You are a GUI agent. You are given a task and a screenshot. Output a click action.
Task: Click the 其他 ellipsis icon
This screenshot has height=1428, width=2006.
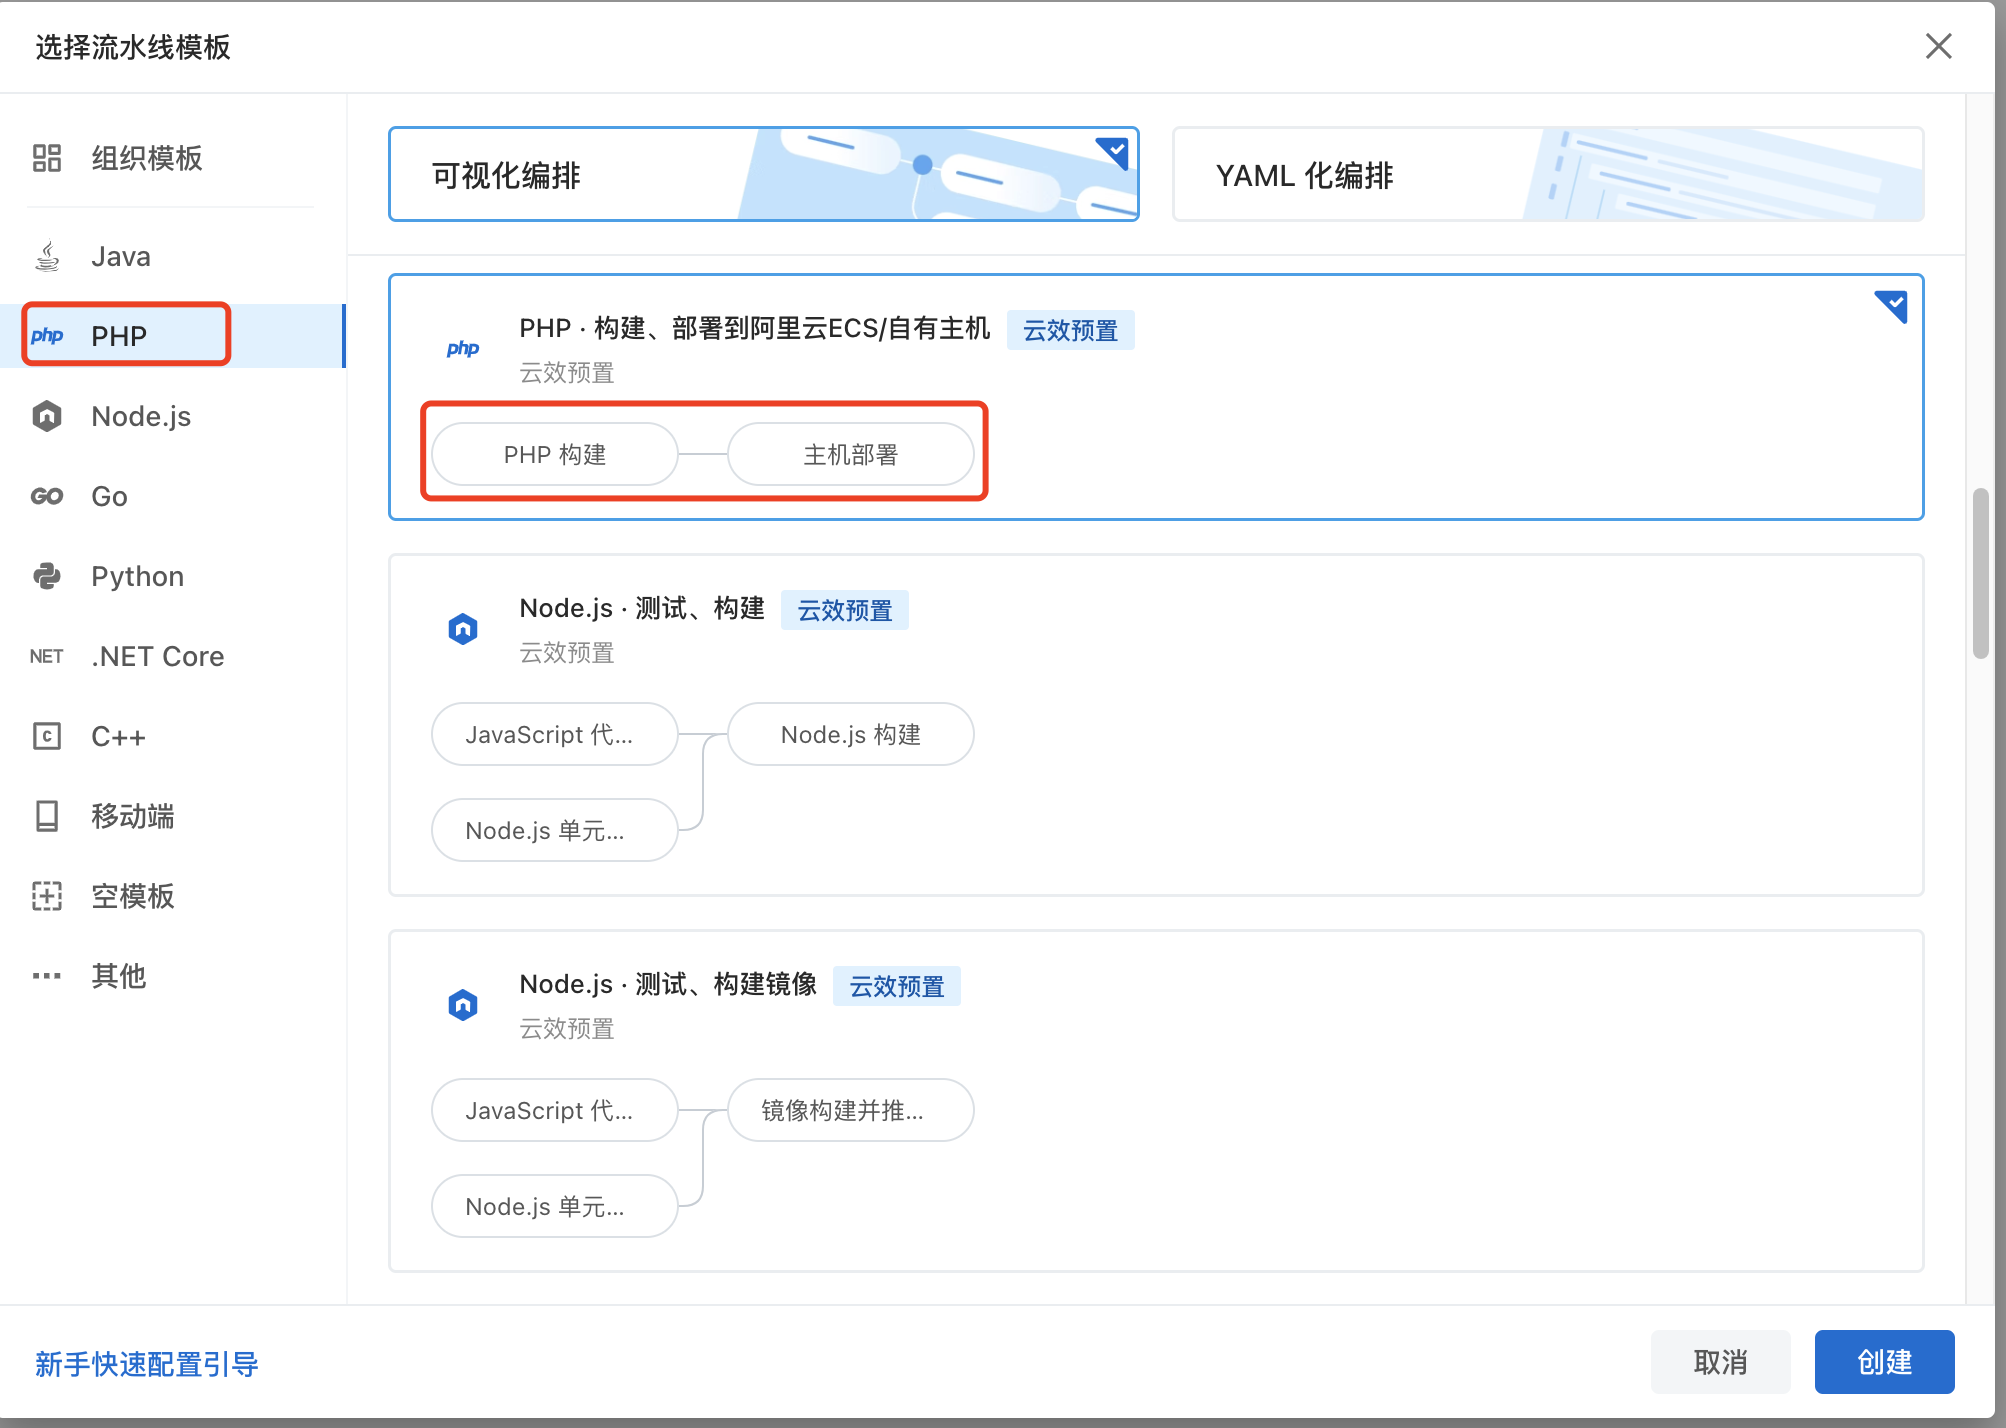(47, 976)
